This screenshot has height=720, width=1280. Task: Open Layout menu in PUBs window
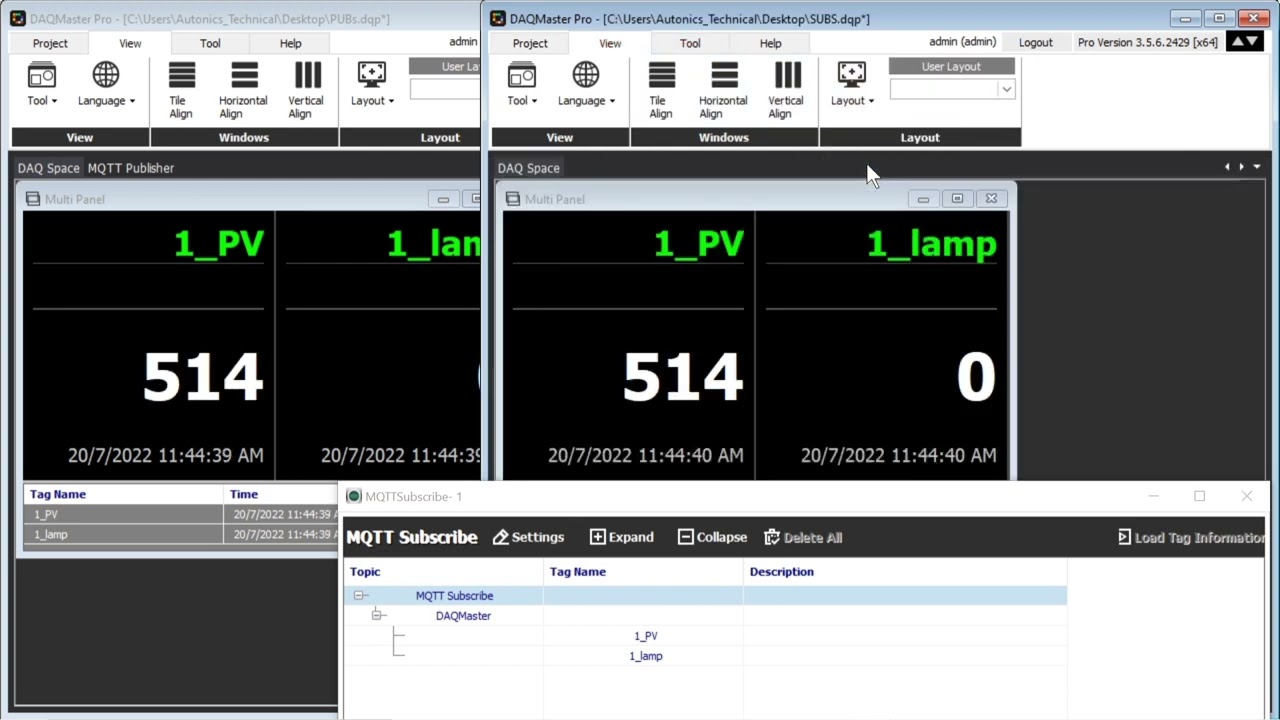(x=372, y=84)
